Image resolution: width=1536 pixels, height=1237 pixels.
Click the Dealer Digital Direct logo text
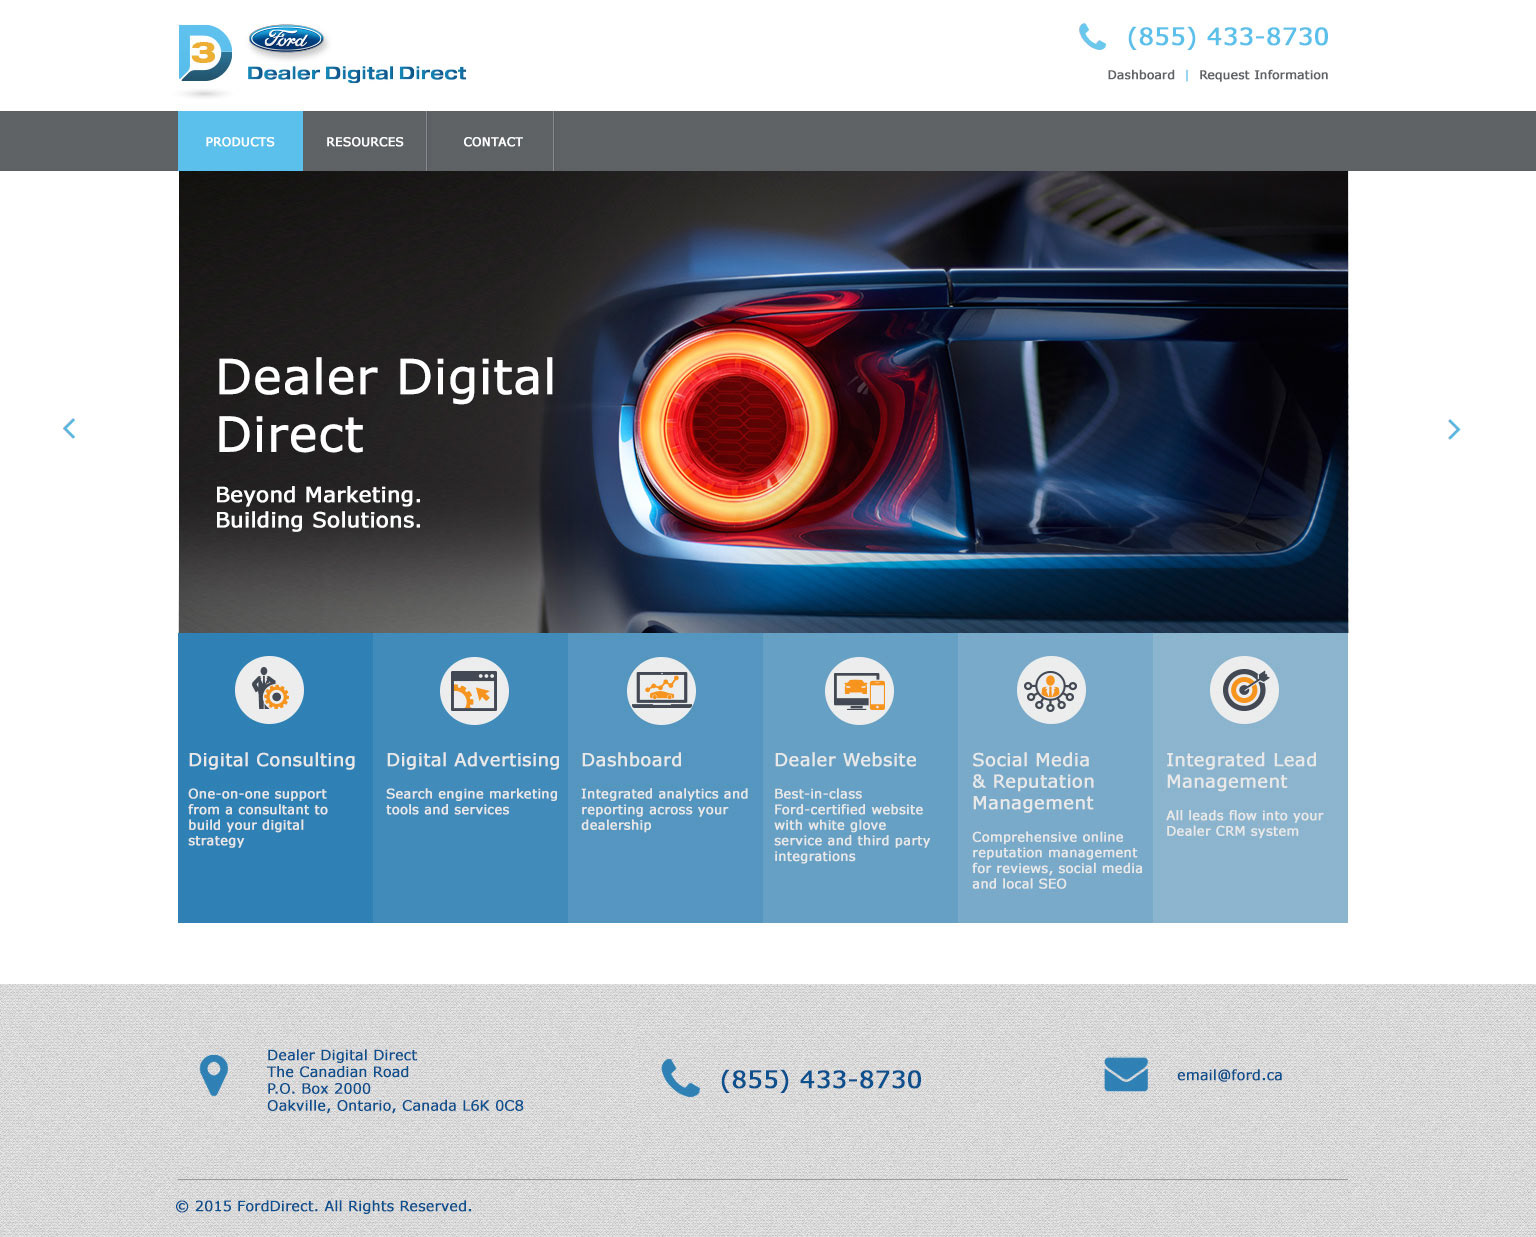(357, 73)
